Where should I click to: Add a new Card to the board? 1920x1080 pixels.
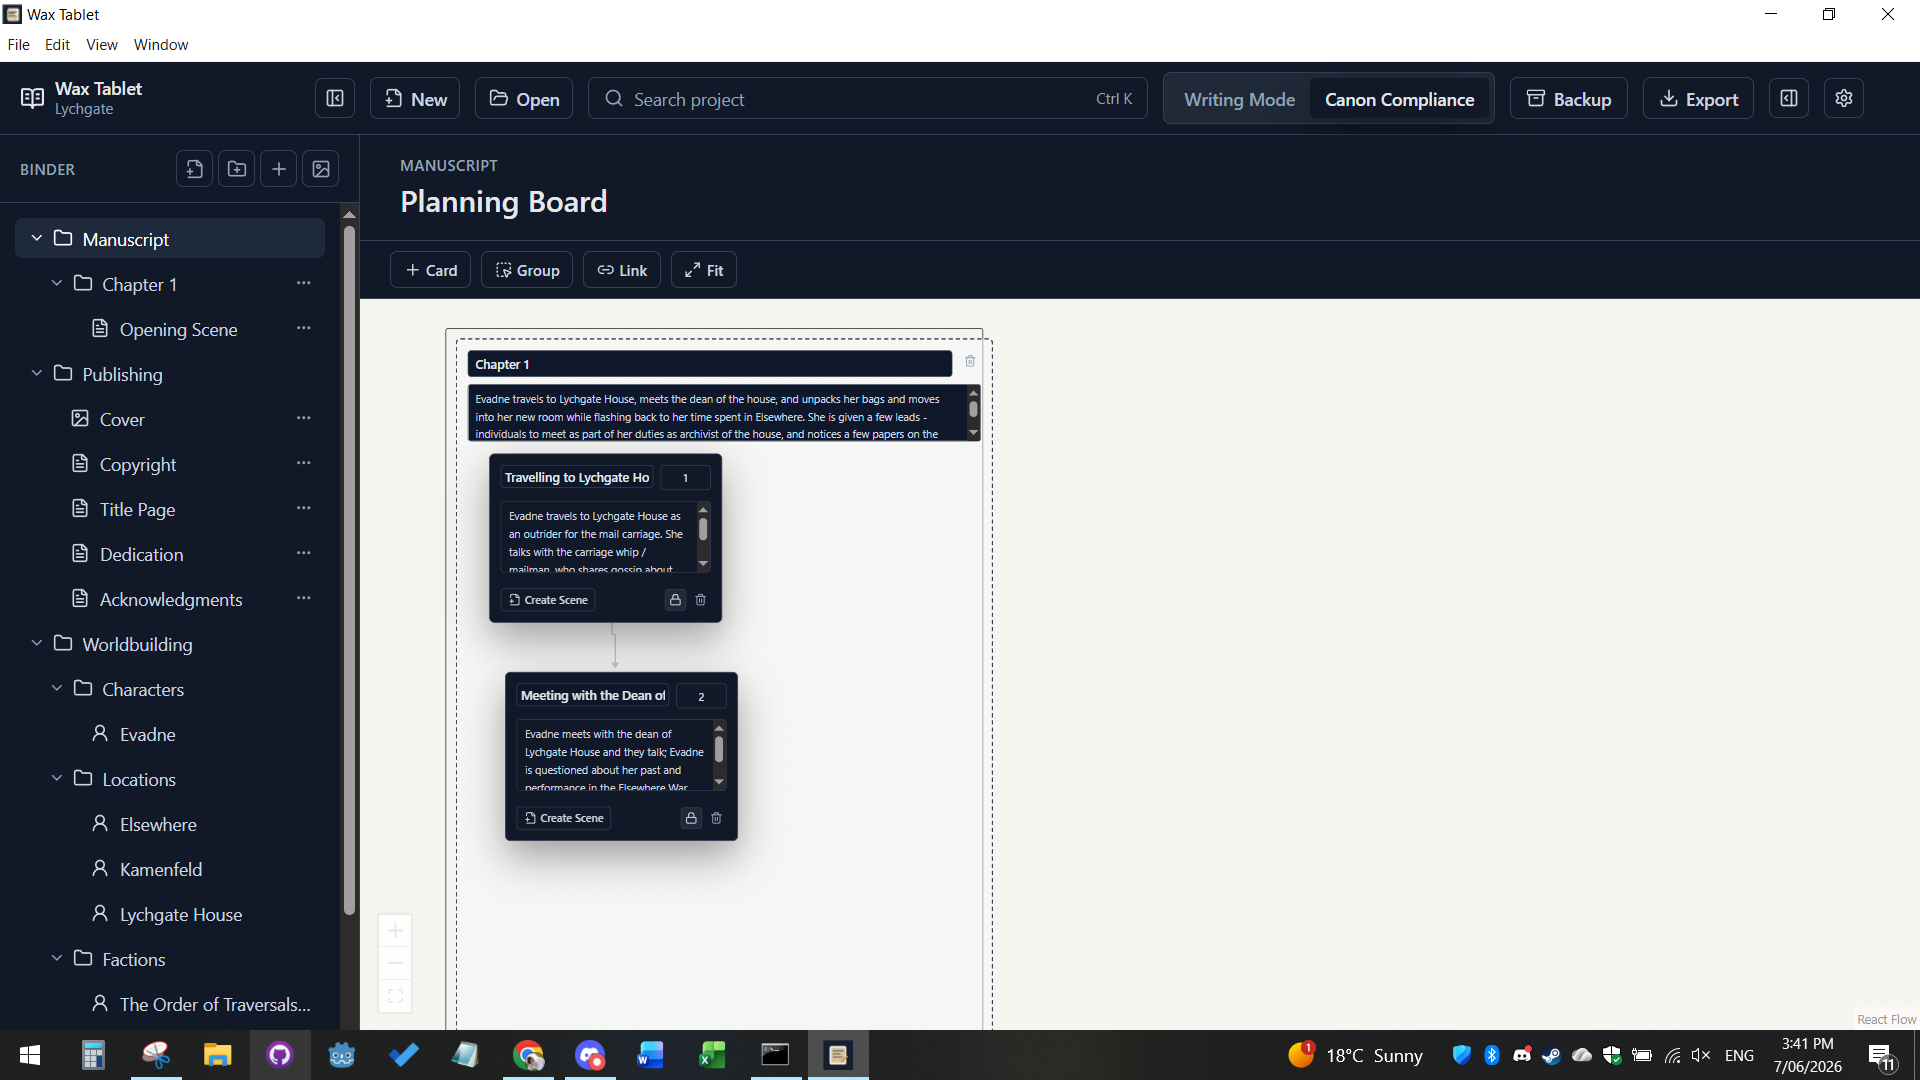pyautogui.click(x=430, y=270)
